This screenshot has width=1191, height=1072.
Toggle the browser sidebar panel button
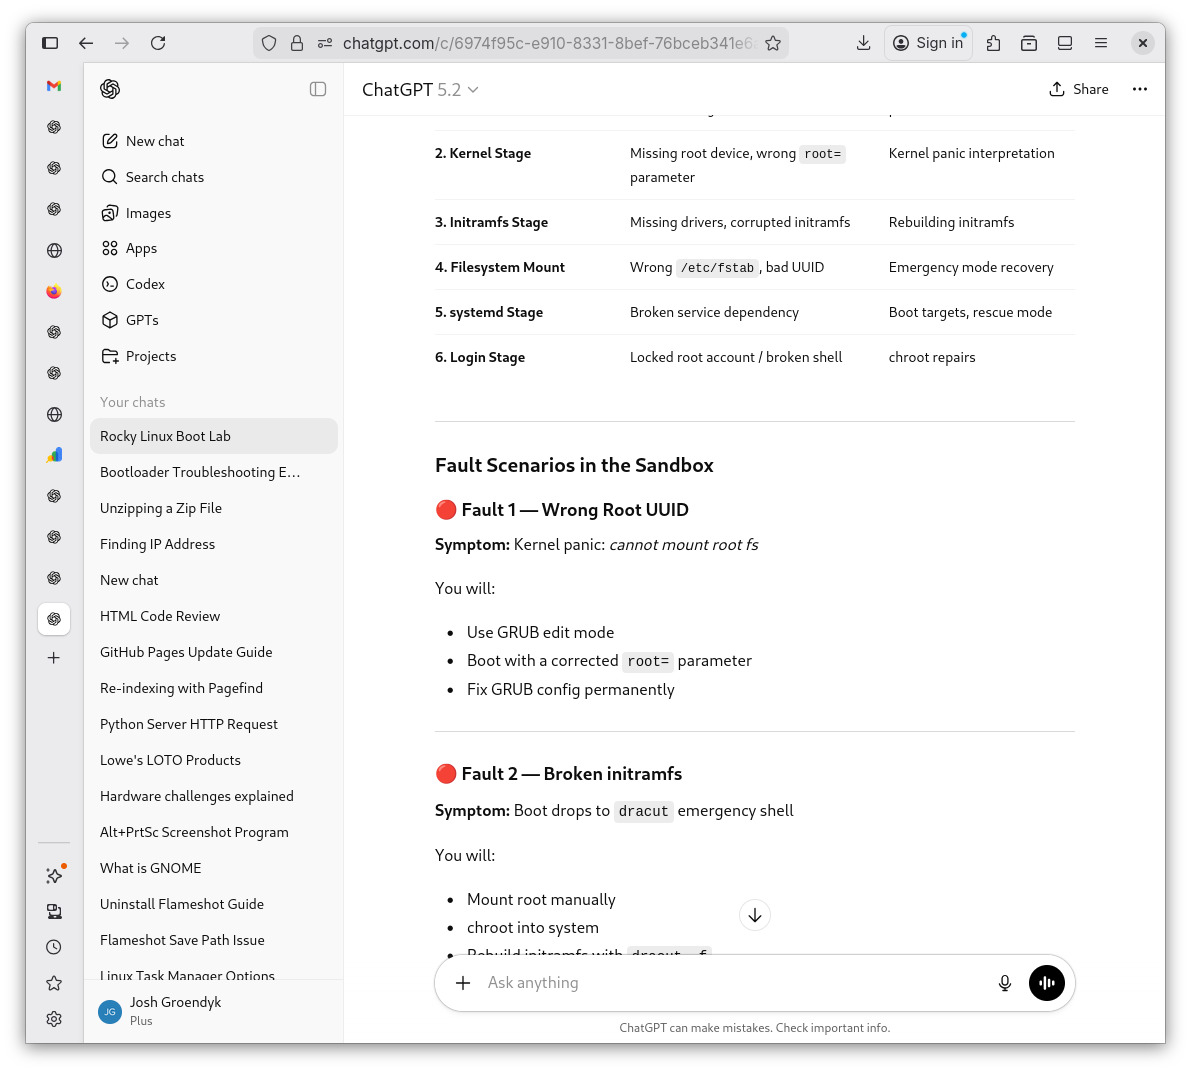(50, 43)
